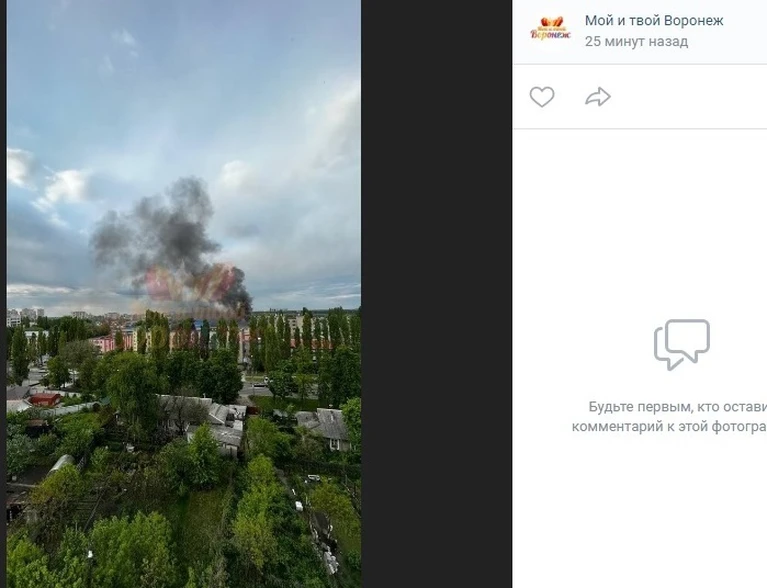
Task: Click the Будьте первым comment prompt text
Action: pyautogui.click(x=677, y=407)
